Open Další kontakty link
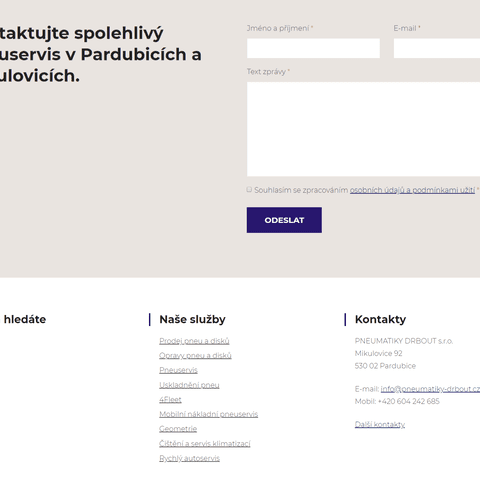This screenshot has height=480, width=480. point(380,424)
